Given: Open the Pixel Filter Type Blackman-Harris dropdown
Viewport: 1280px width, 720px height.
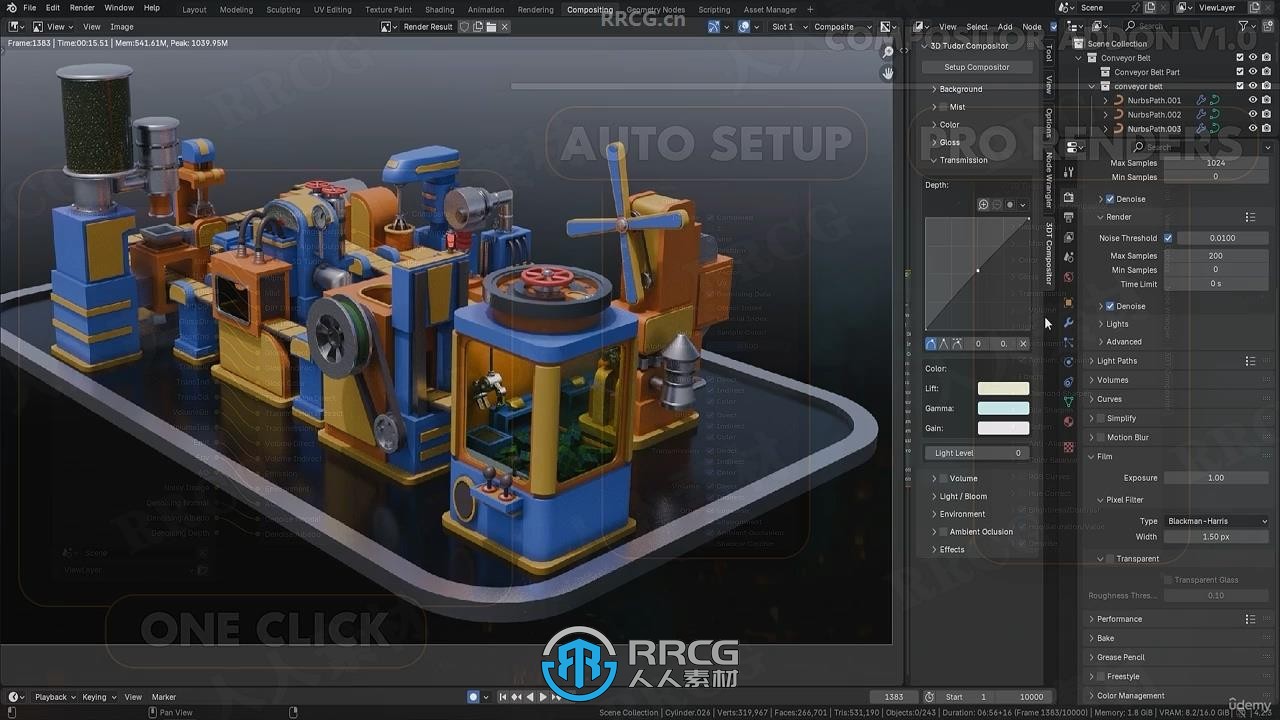Looking at the screenshot, I should [x=1216, y=521].
